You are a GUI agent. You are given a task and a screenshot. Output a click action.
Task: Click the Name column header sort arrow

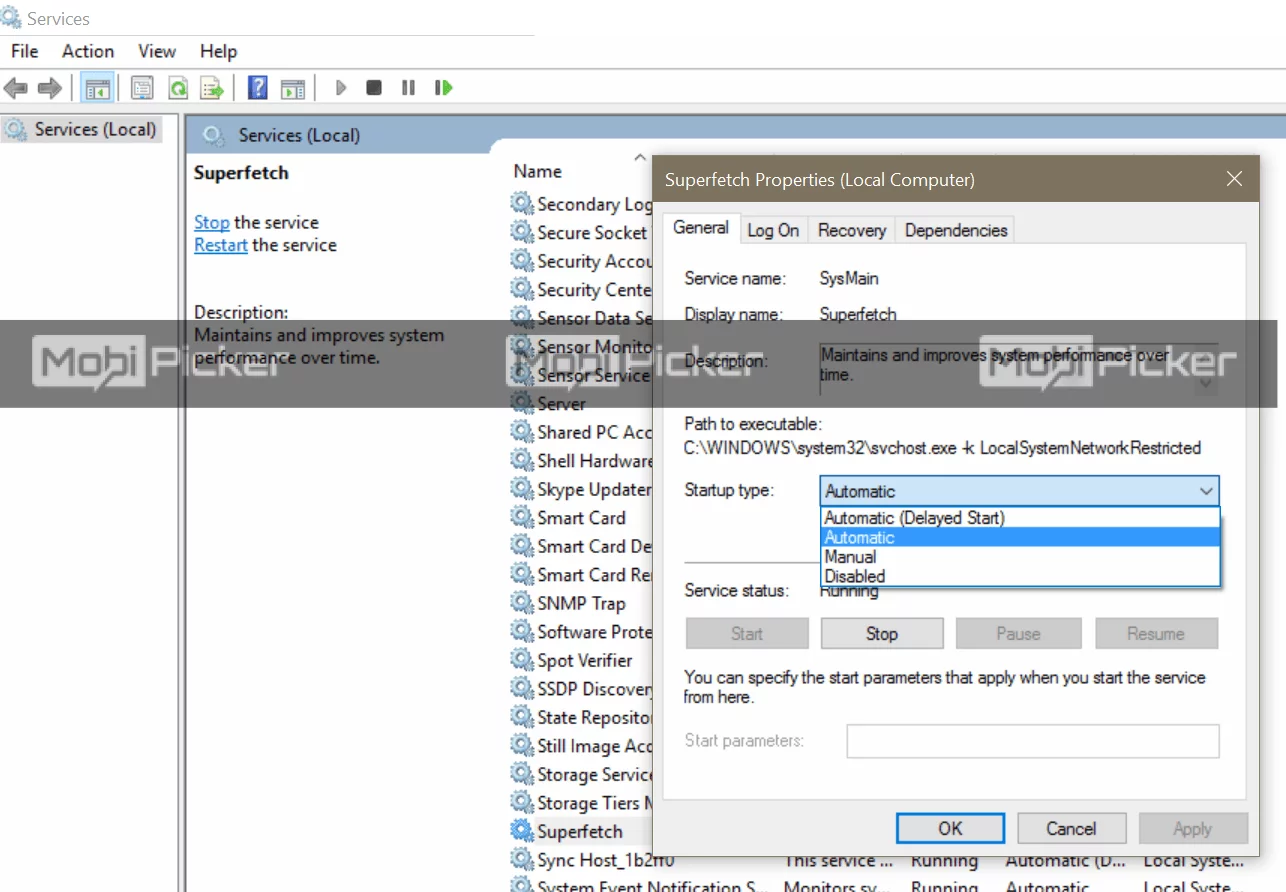click(x=640, y=157)
